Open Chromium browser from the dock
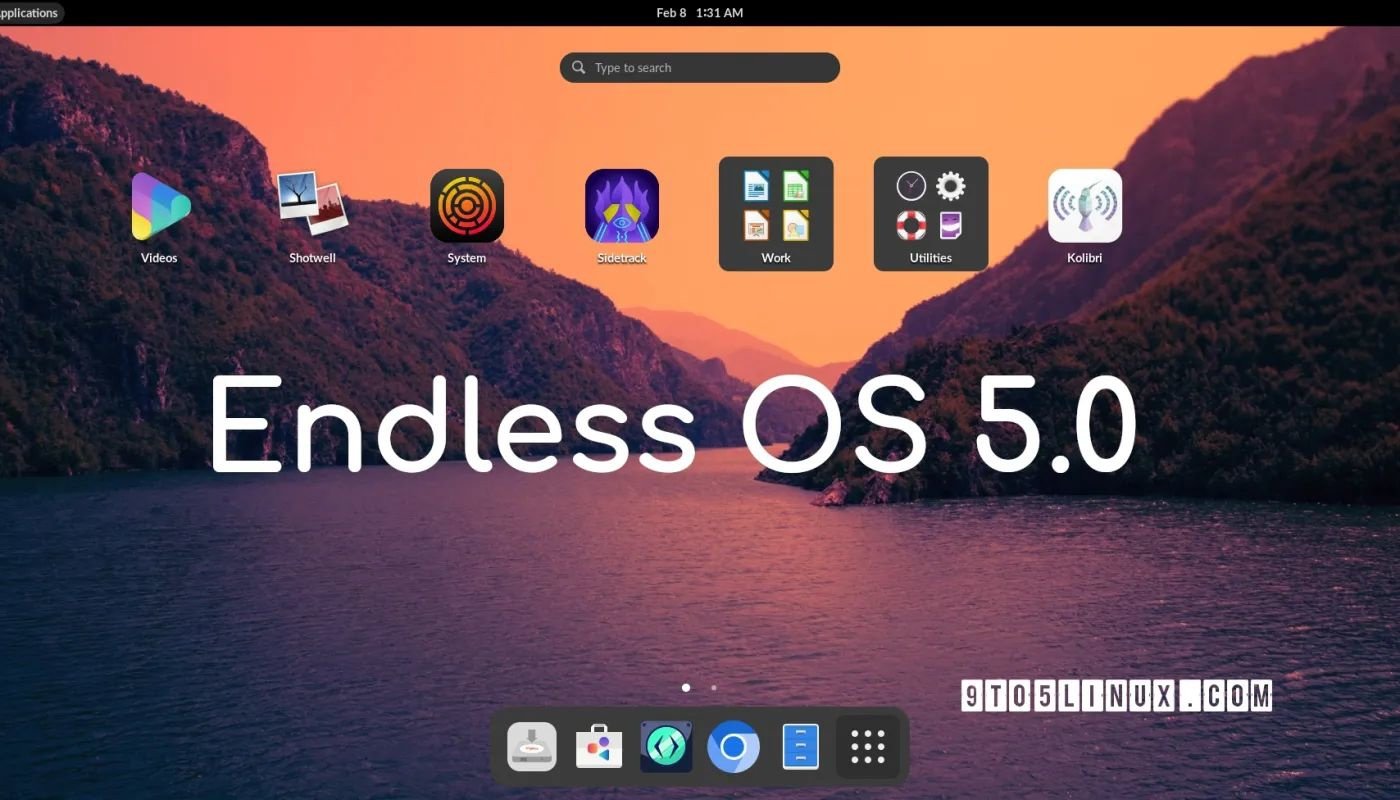 (733, 746)
